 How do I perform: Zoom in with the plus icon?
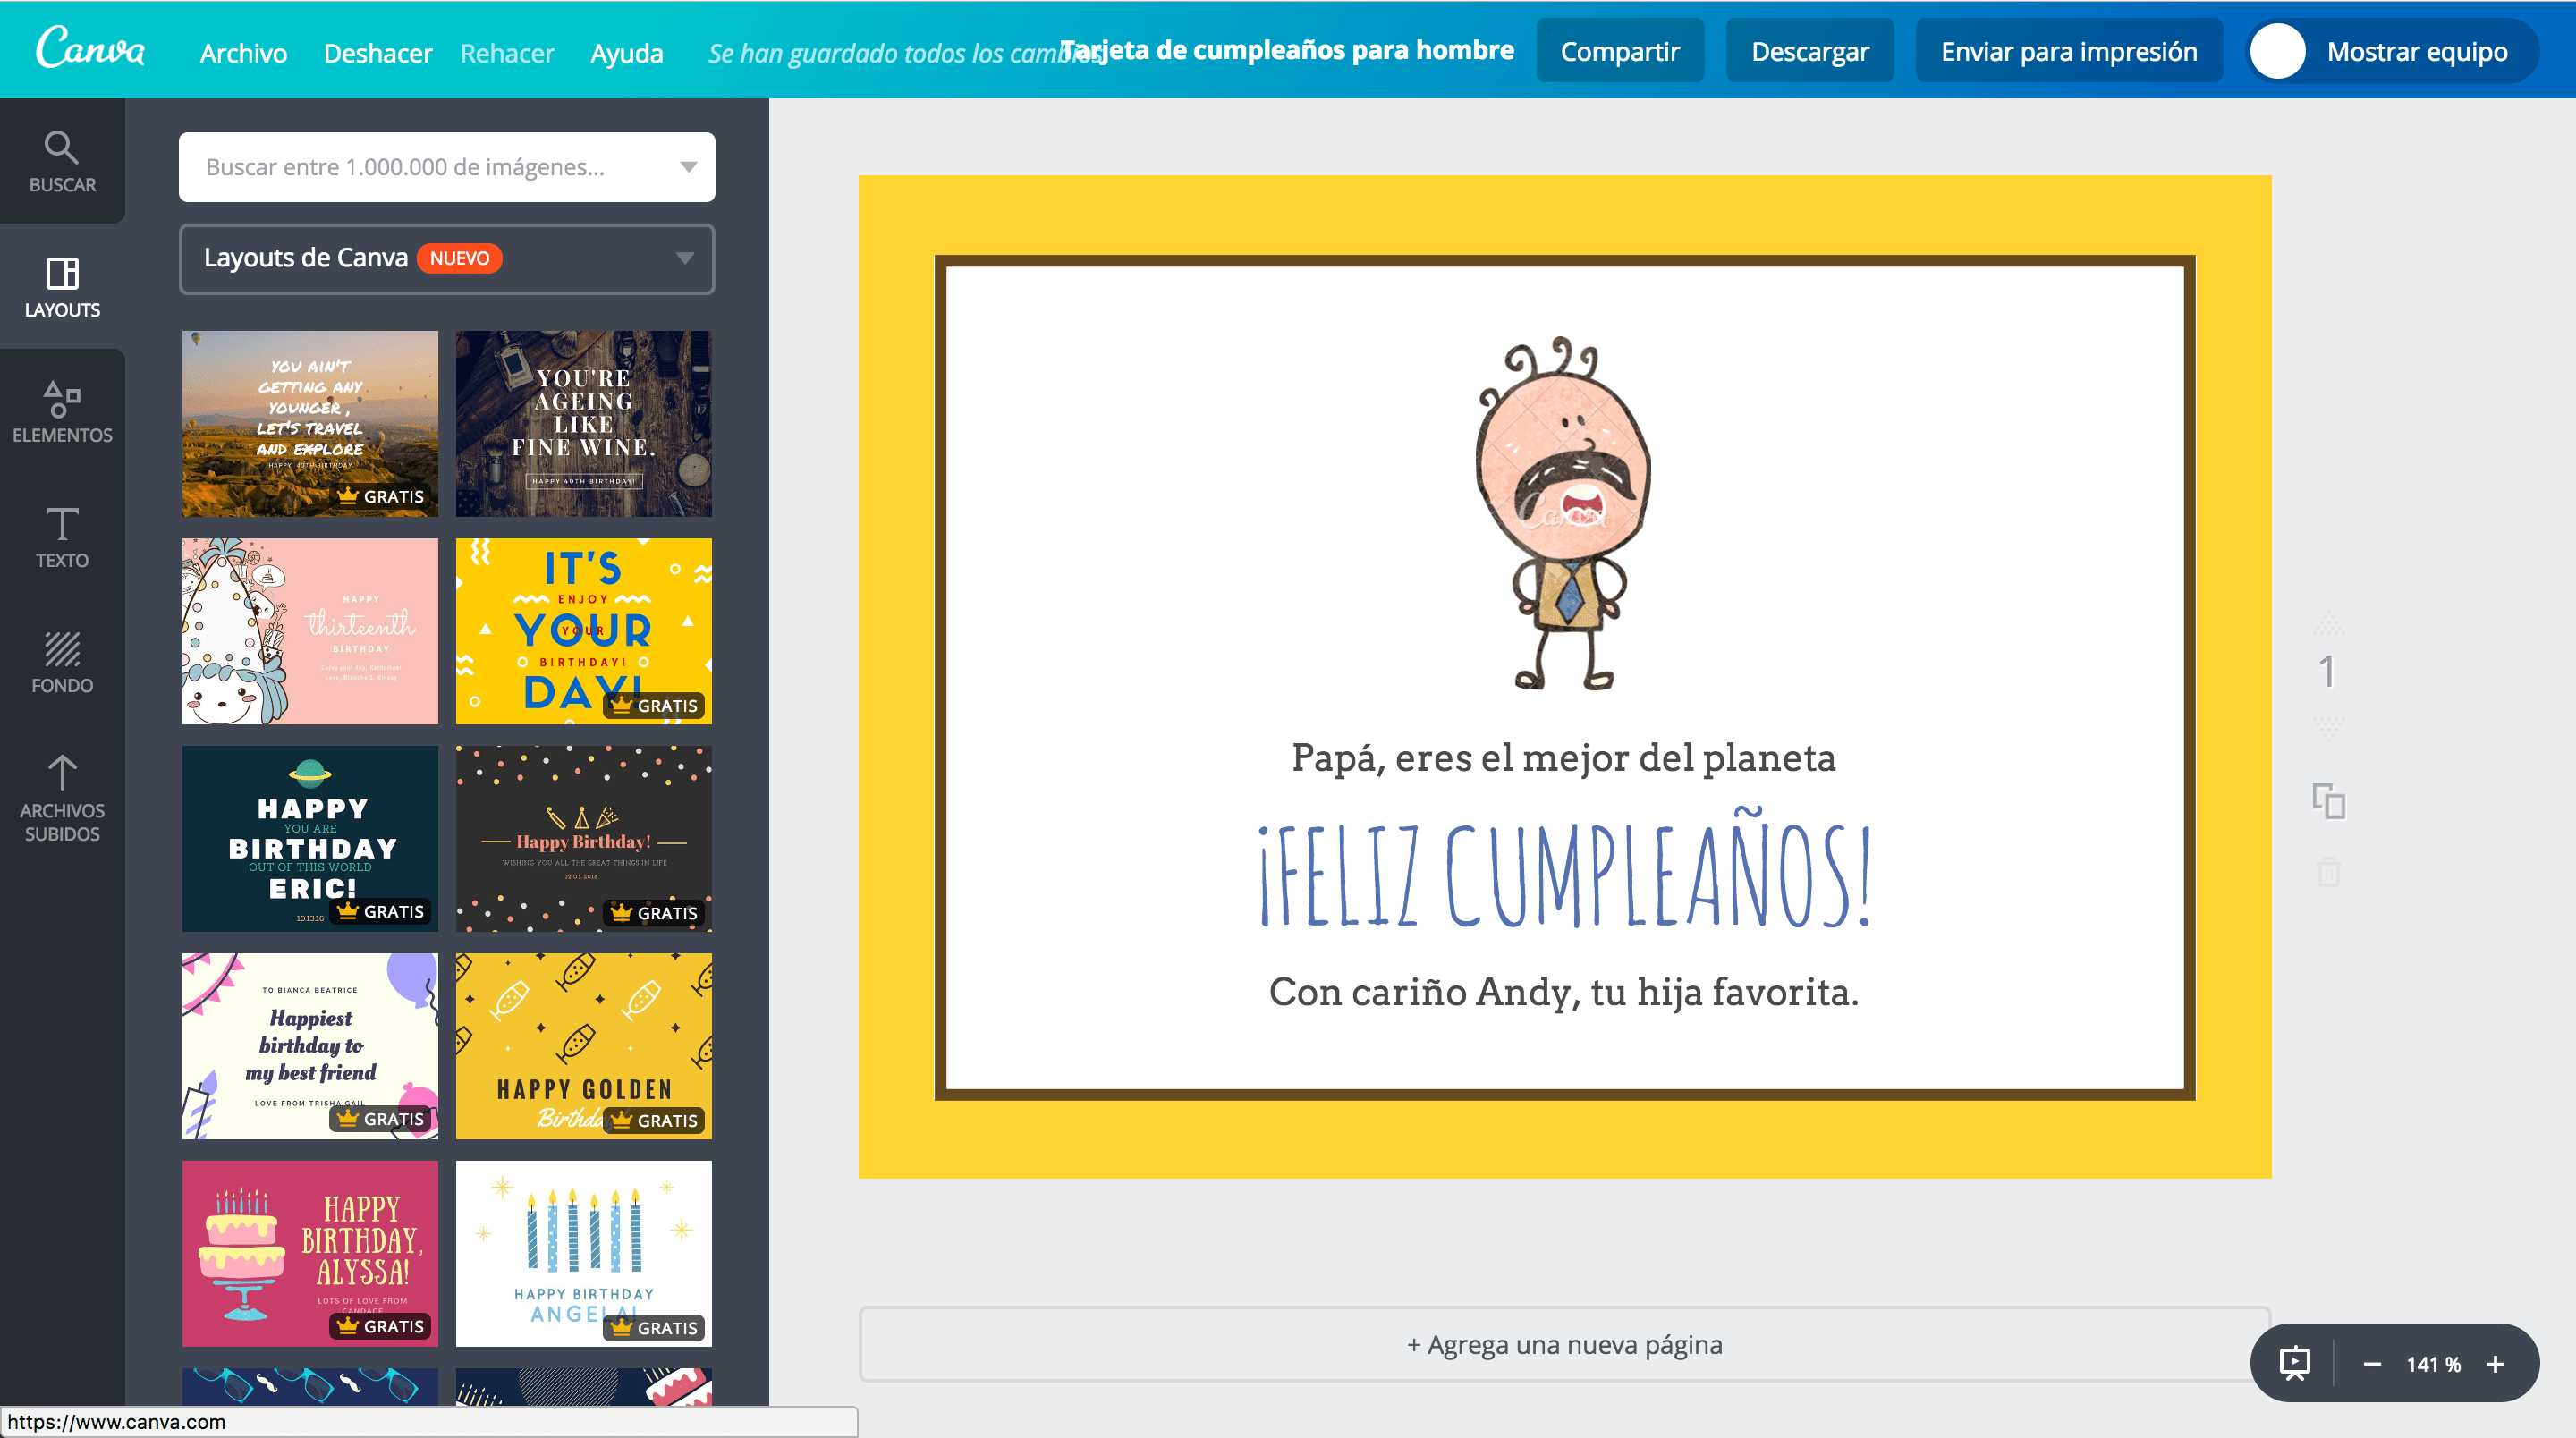(x=2495, y=1364)
